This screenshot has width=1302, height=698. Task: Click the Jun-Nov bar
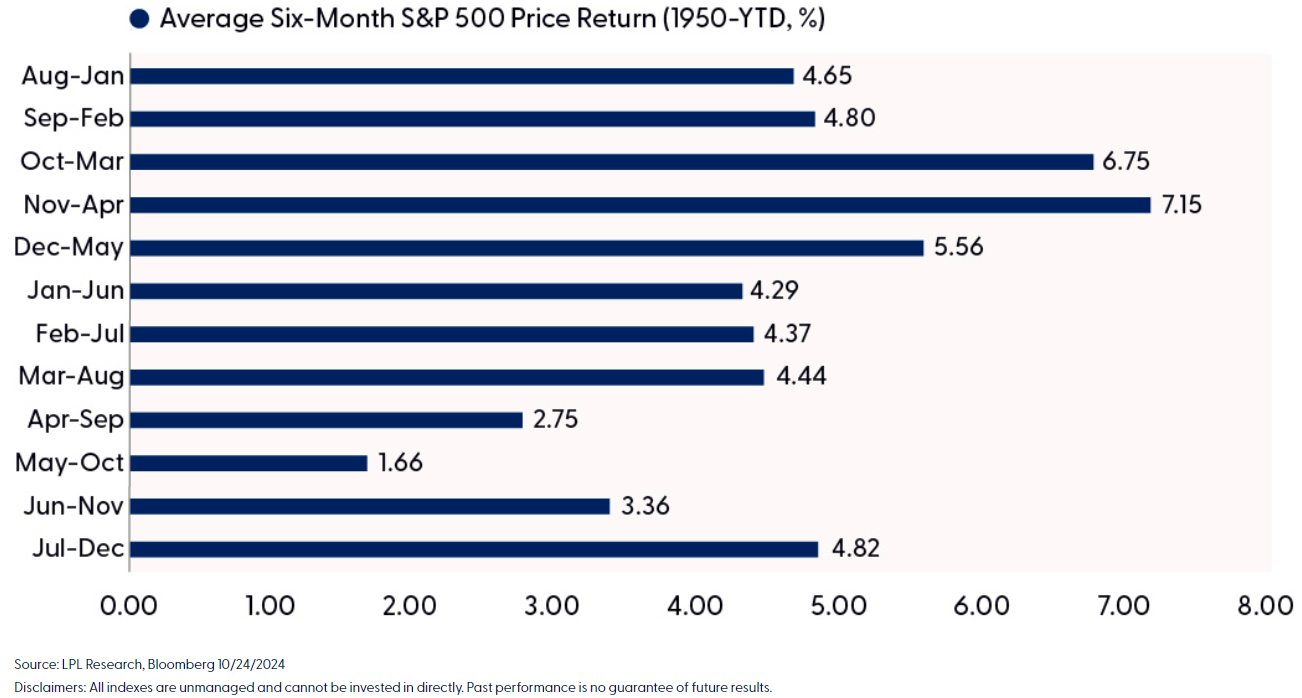pos(369,506)
